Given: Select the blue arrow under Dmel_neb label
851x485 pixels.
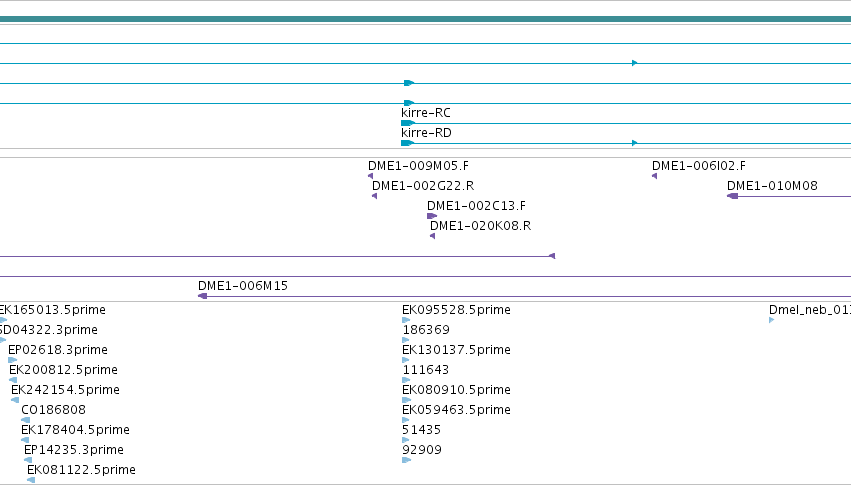Looking at the screenshot, I should click(771, 320).
